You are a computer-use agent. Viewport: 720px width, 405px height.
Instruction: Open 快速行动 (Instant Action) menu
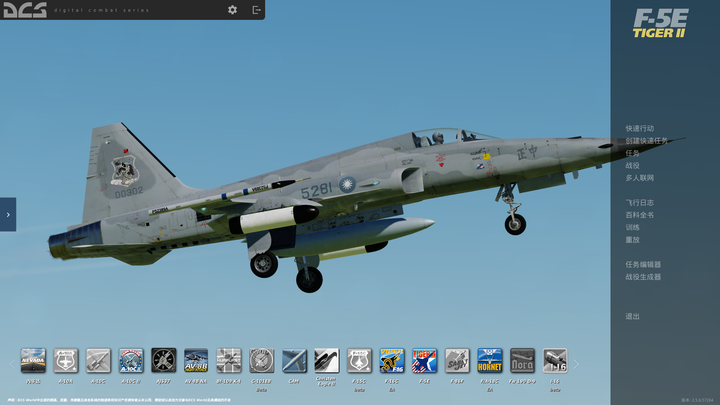pos(640,128)
